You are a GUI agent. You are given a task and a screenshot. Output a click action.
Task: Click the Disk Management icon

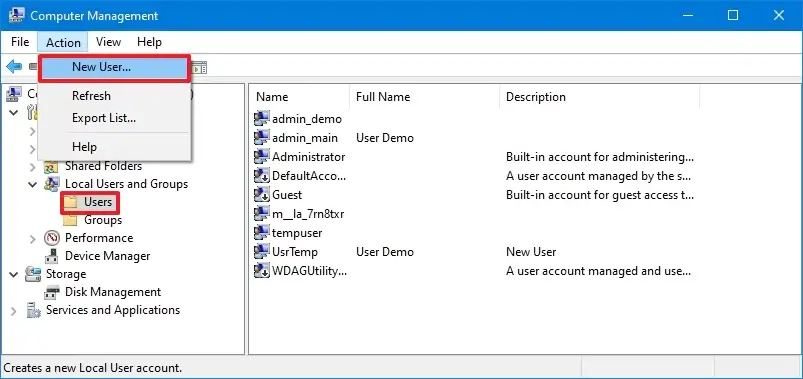pyautogui.click(x=52, y=292)
